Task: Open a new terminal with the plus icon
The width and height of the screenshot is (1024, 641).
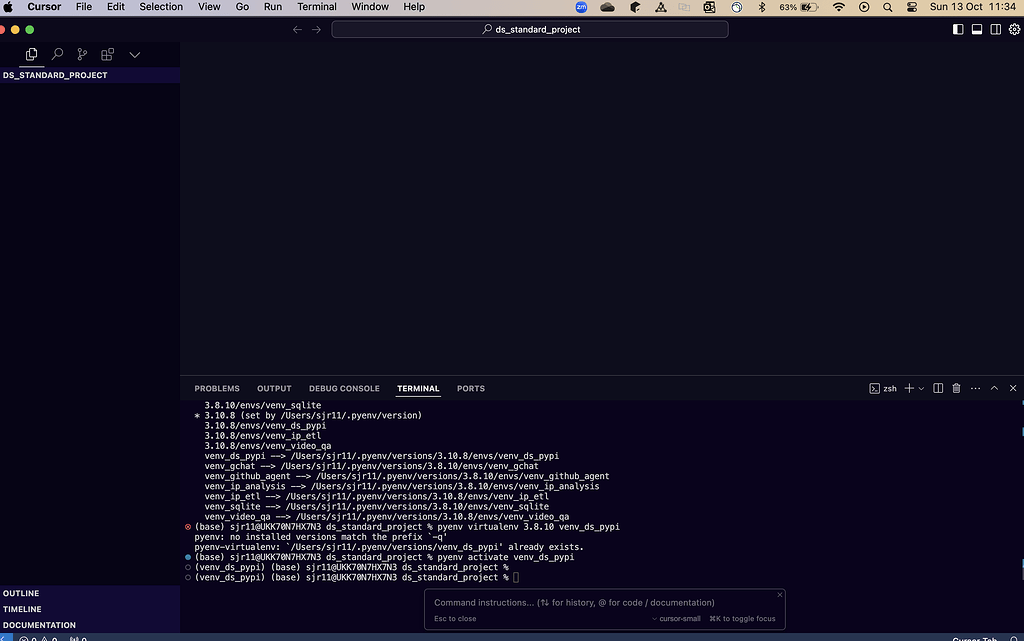Action: pos(907,388)
